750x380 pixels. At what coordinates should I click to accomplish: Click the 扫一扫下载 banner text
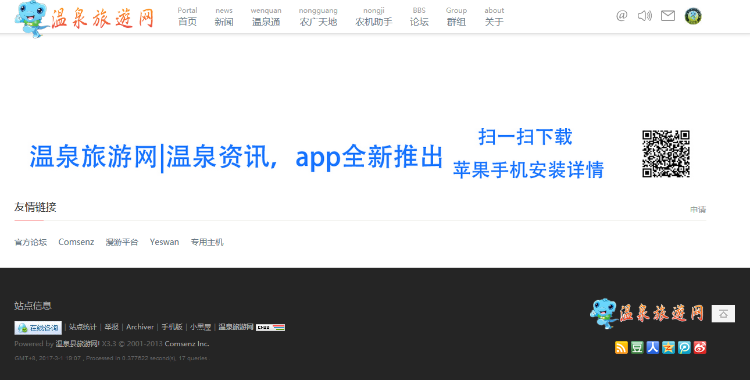(525, 137)
